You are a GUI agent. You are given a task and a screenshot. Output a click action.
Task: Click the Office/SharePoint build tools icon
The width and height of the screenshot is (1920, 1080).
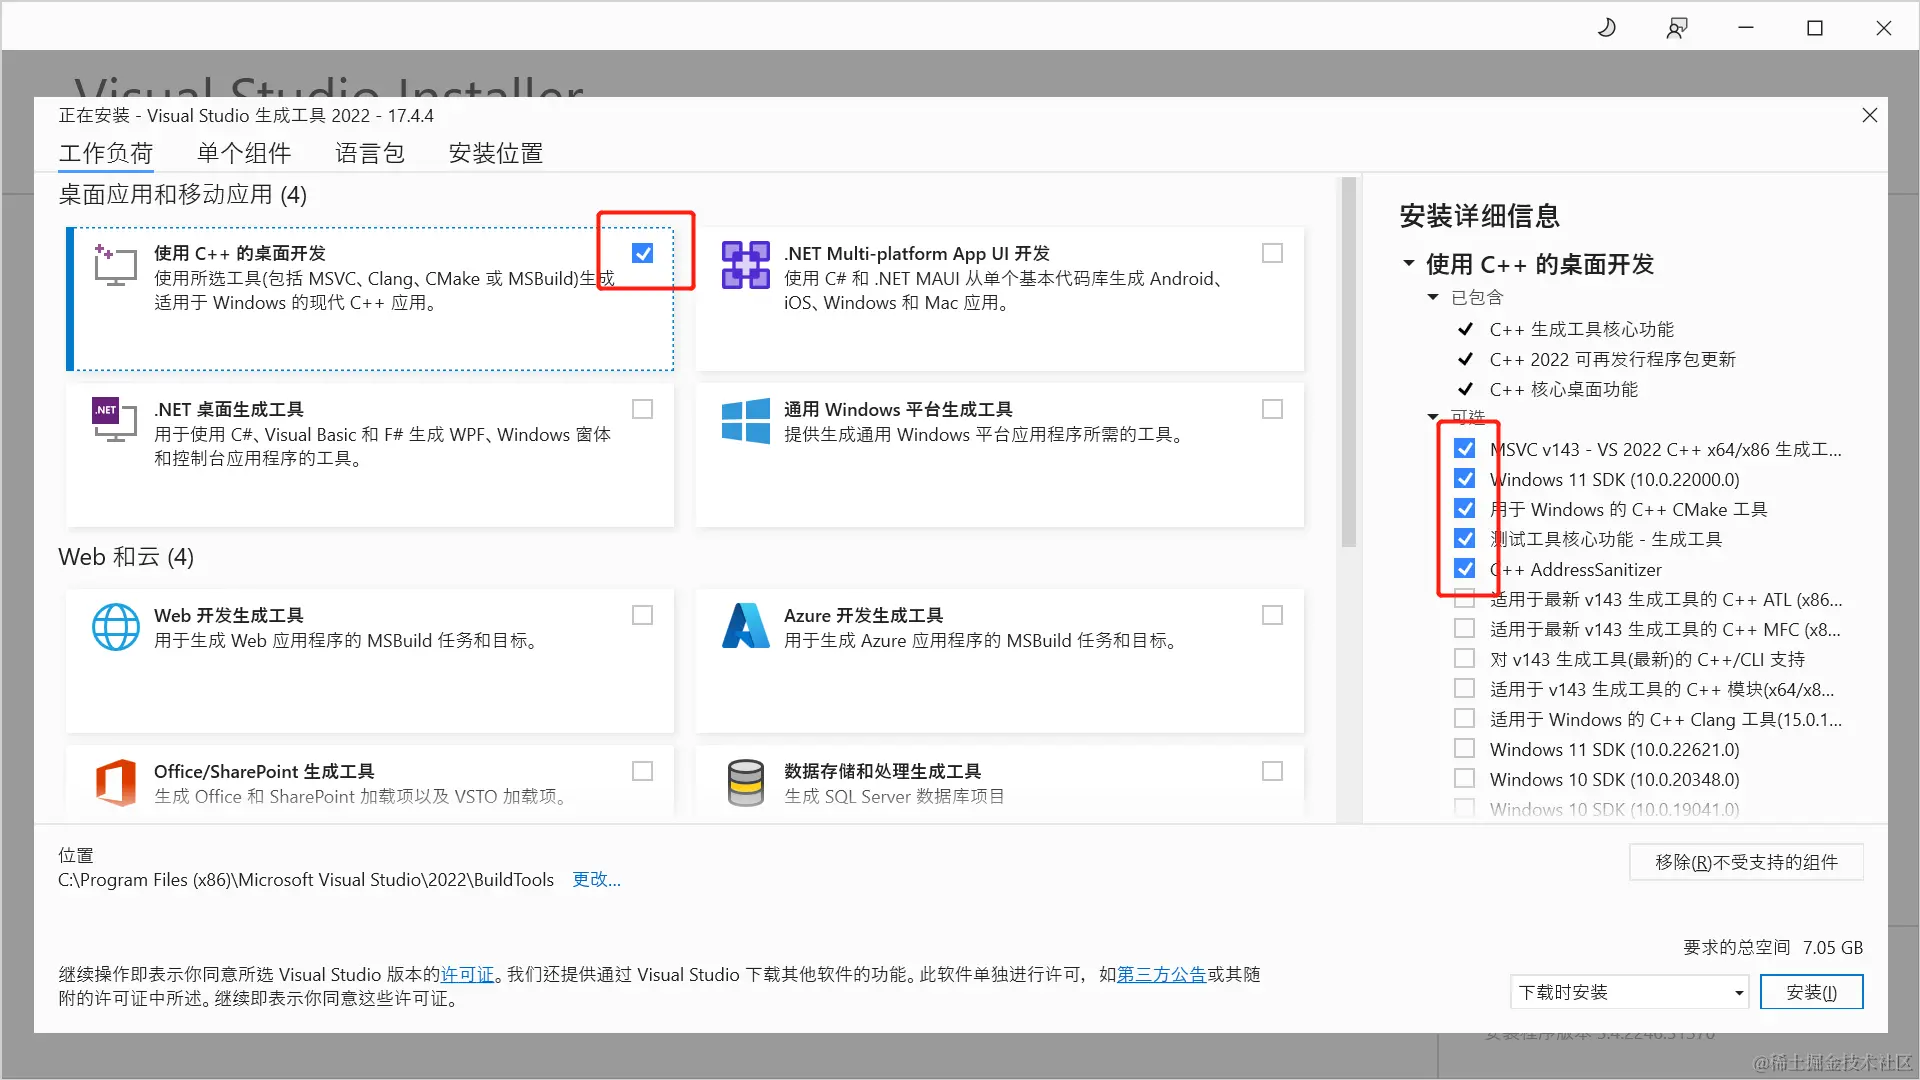pyautogui.click(x=115, y=782)
